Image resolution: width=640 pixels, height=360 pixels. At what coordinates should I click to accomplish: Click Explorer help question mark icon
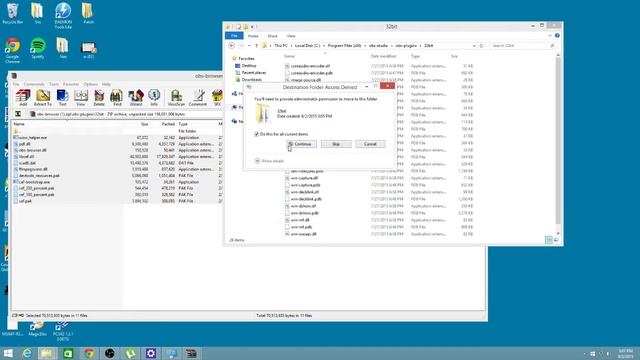(557, 36)
